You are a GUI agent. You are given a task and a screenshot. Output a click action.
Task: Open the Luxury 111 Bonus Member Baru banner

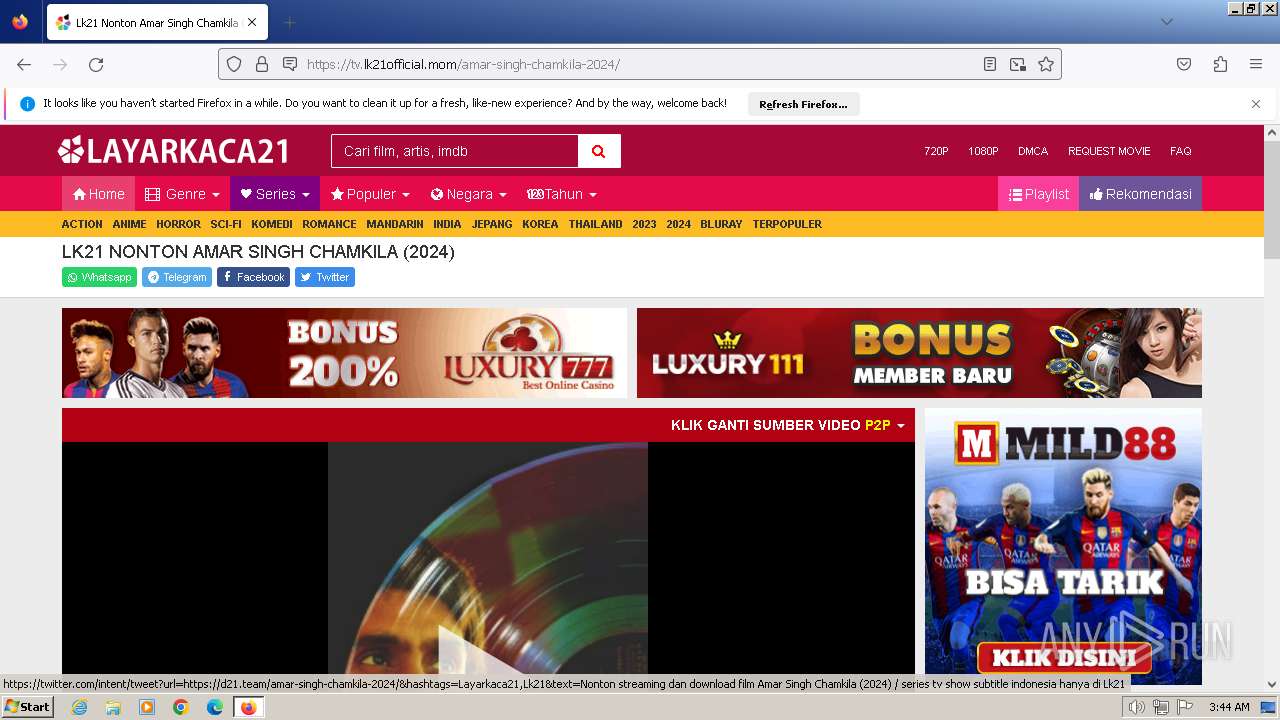click(x=919, y=353)
